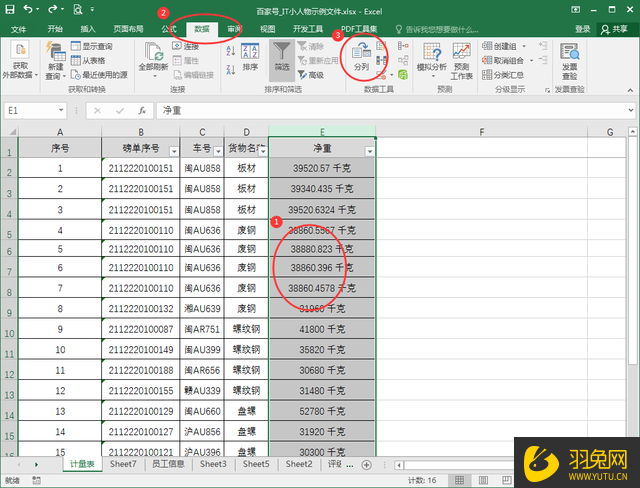Click the Remove Duplicates icon
Viewport: 640px width, 488px height.
pos(381,60)
